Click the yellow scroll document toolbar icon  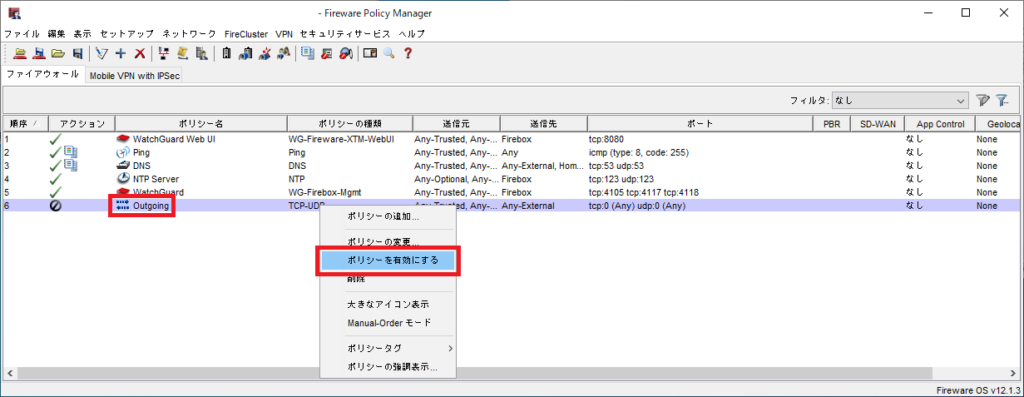[x=183, y=54]
